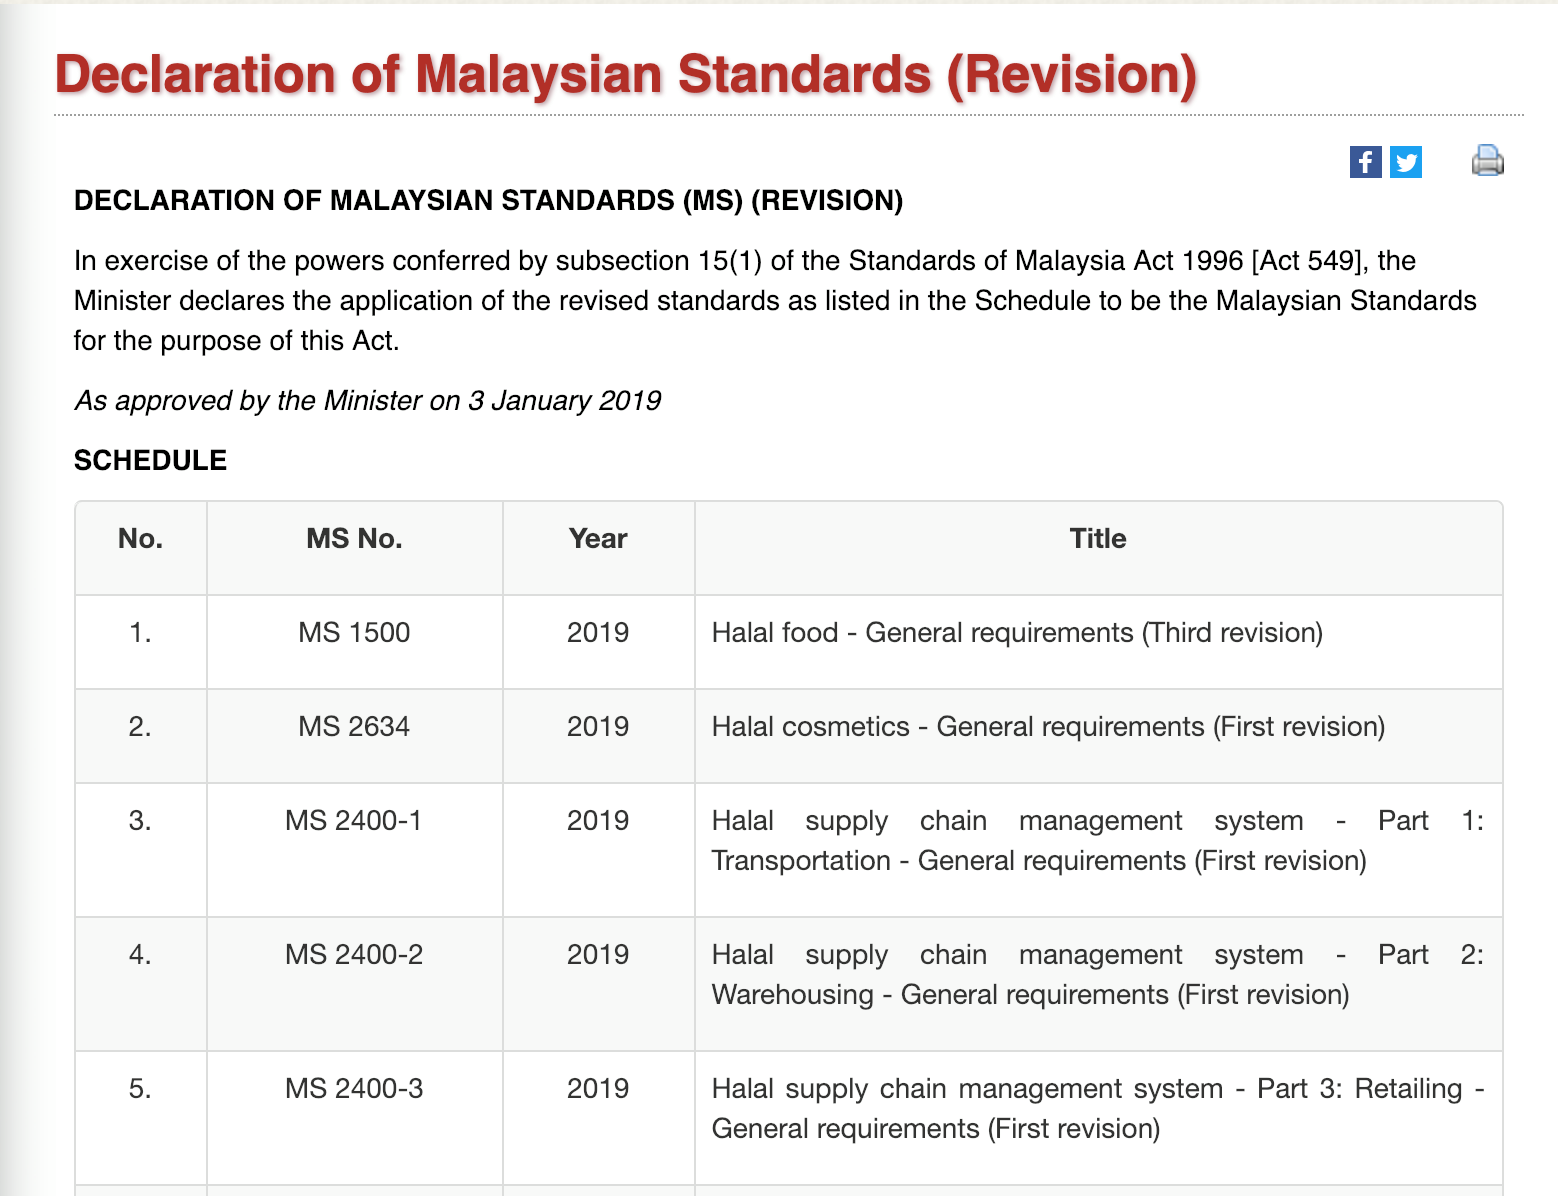Share the page via Twitter icon
This screenshot has width=1558, height=1196.
pyautogui.click(x=1406, y=162)
